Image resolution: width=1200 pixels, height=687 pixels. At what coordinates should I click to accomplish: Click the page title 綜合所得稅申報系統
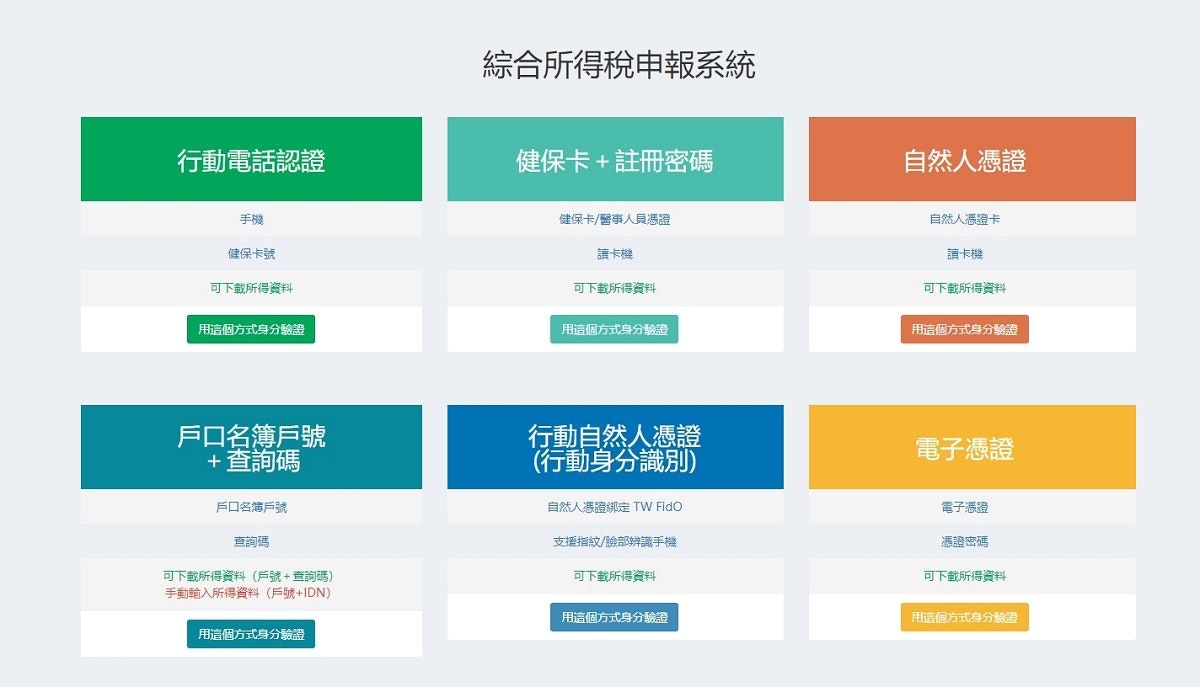pos(619,65)
